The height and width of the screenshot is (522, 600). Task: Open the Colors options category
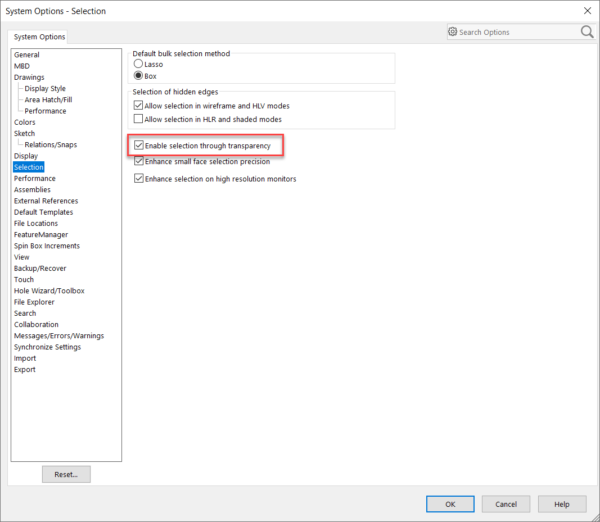coord(24,122)
